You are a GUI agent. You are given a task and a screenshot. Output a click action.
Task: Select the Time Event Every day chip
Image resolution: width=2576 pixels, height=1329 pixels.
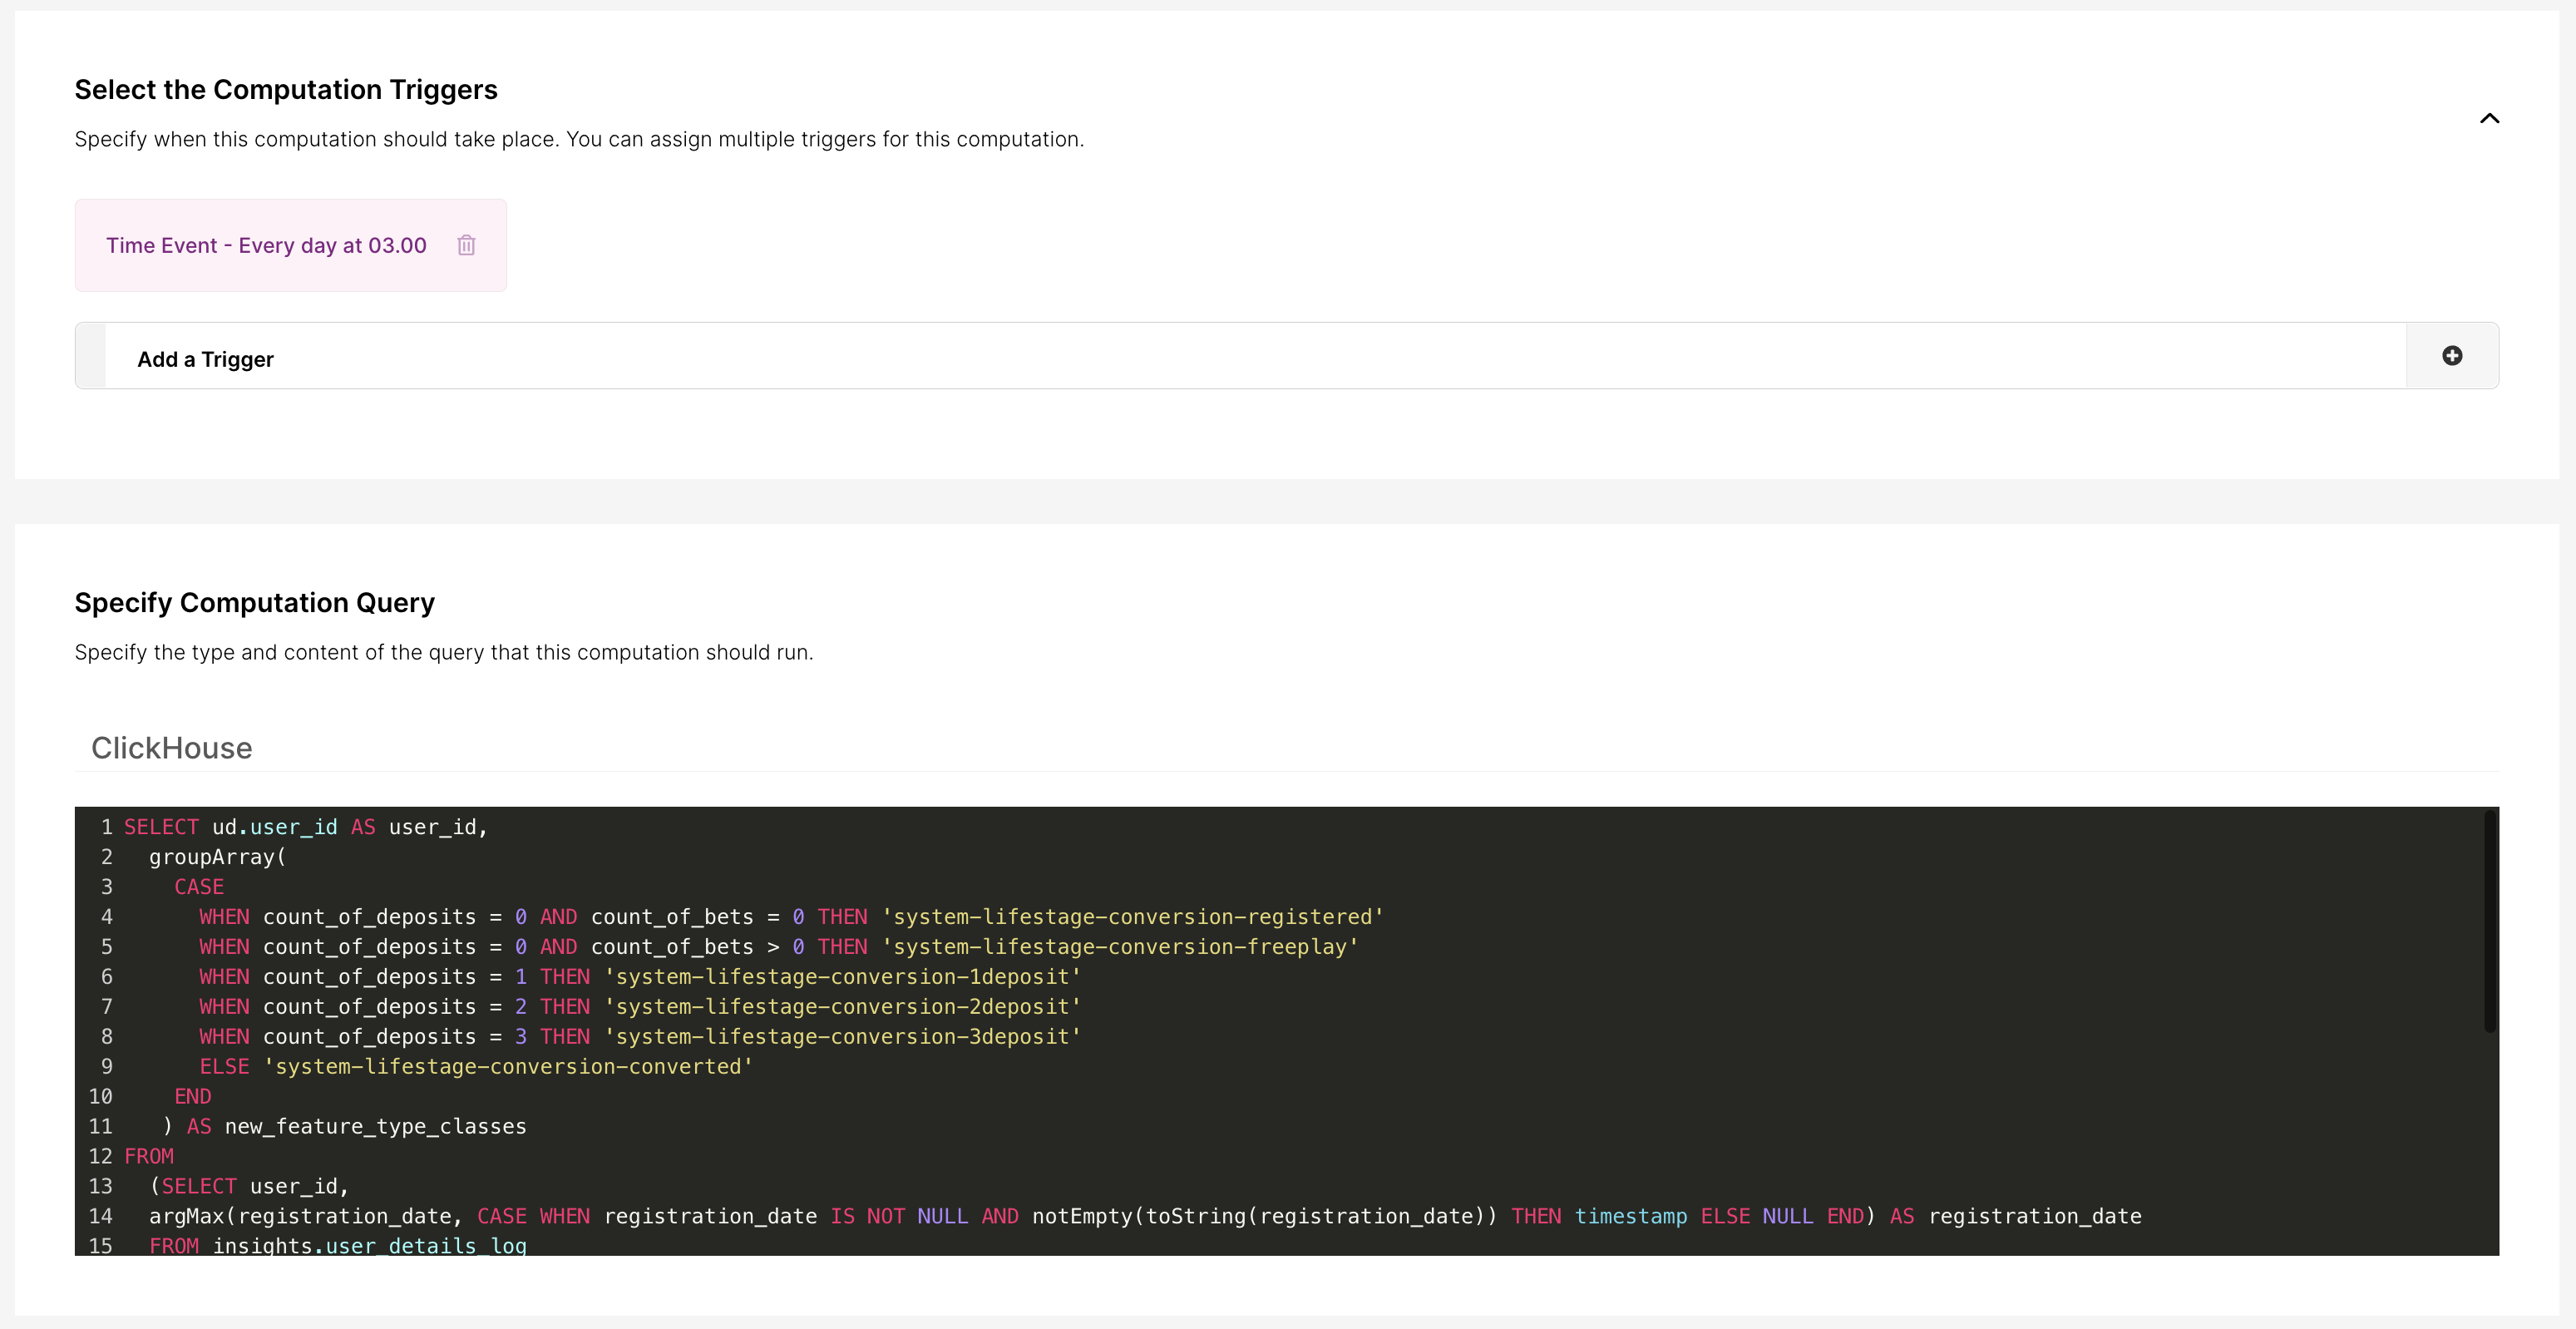(x=266, y=245)
